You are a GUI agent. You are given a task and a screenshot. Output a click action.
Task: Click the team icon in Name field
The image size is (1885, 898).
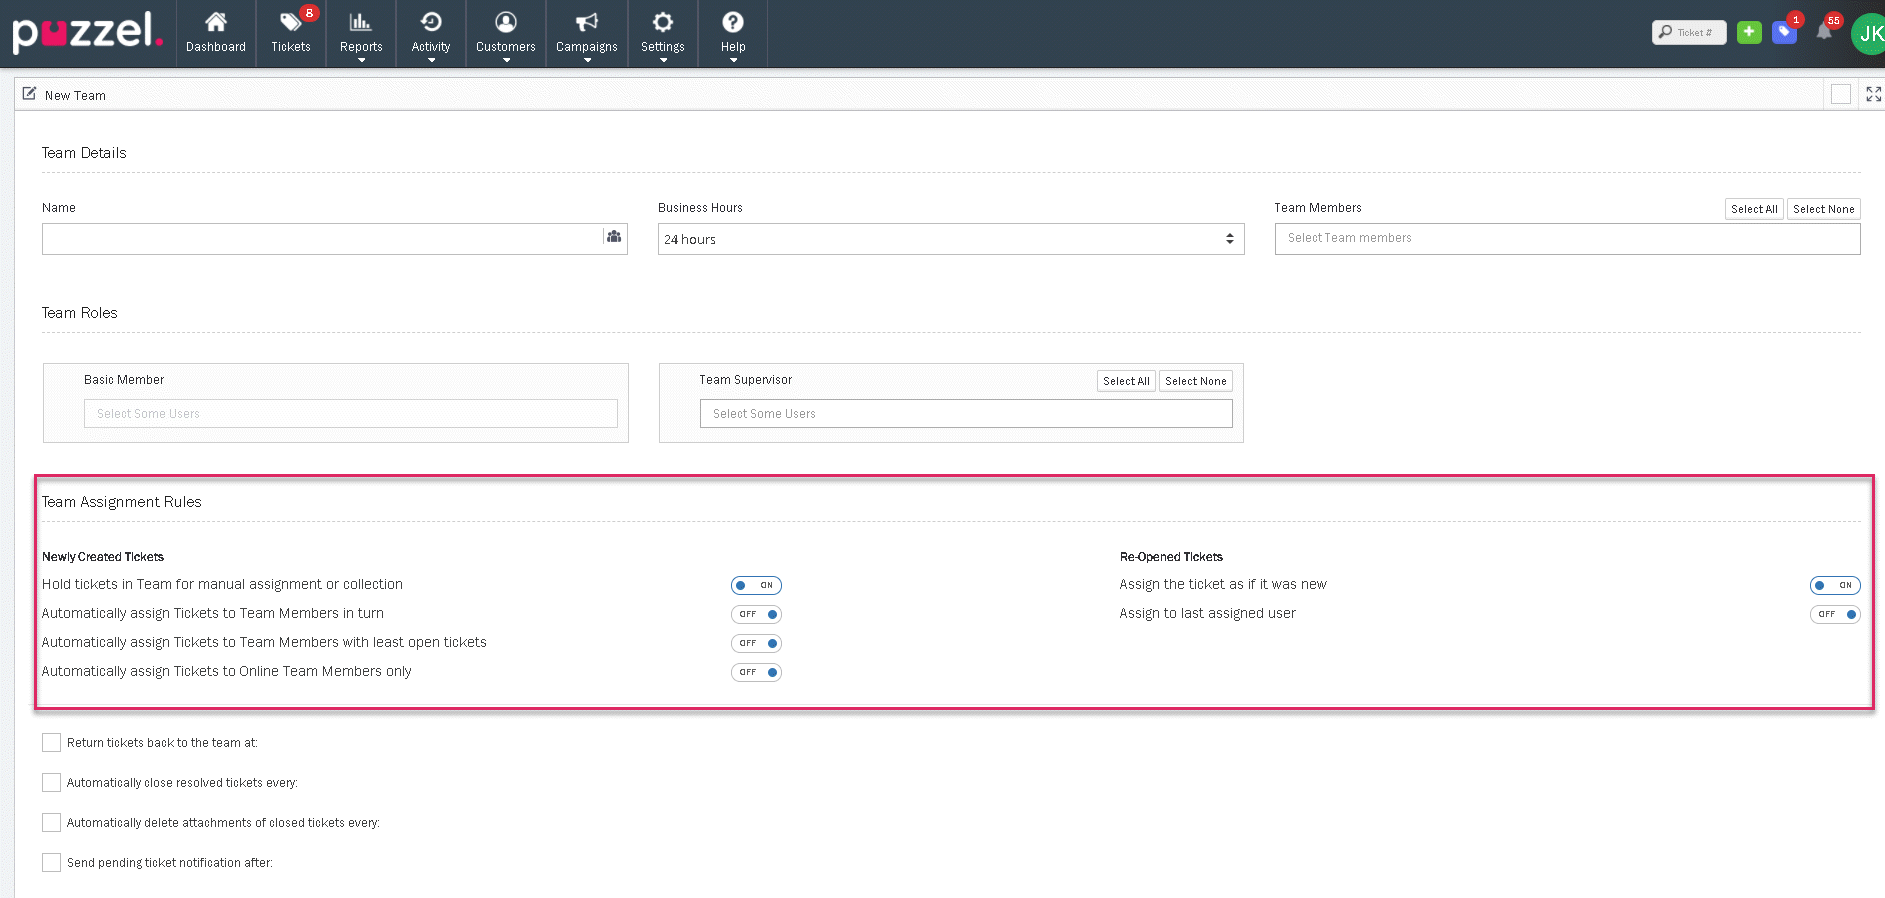tap(614, 237)
